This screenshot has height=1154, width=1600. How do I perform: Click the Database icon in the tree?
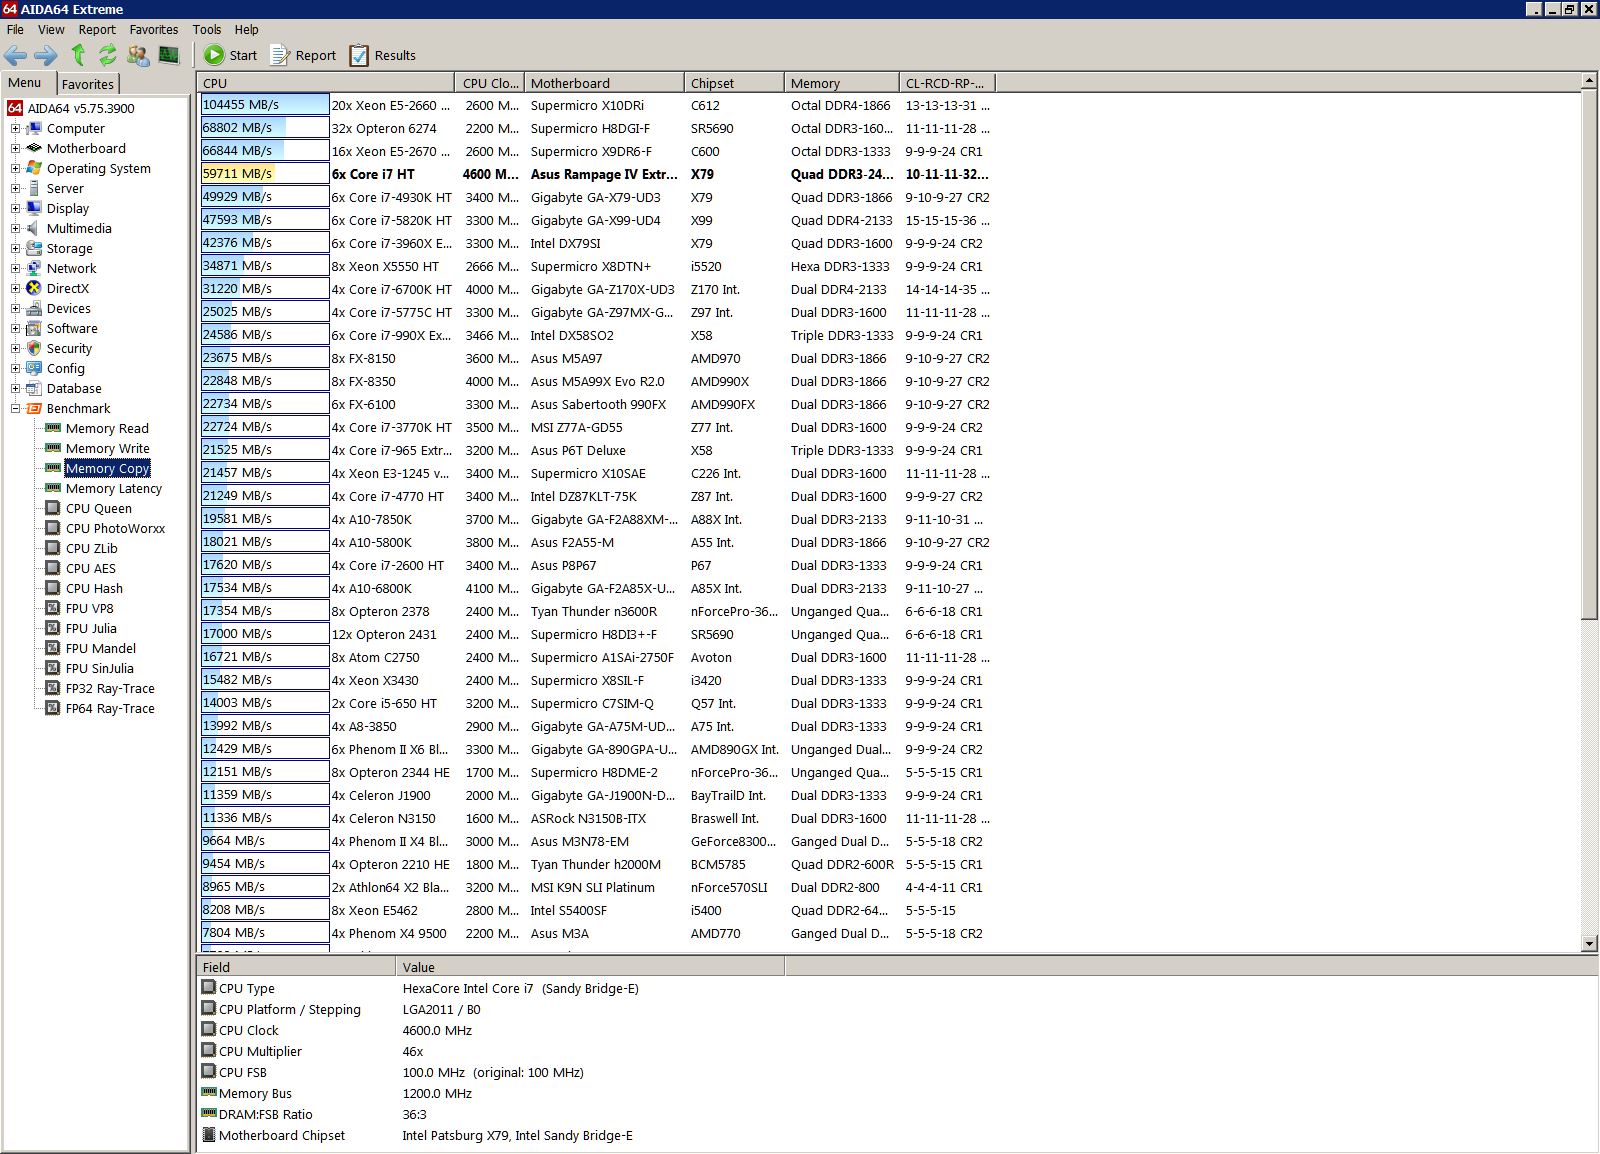point(34,388)
